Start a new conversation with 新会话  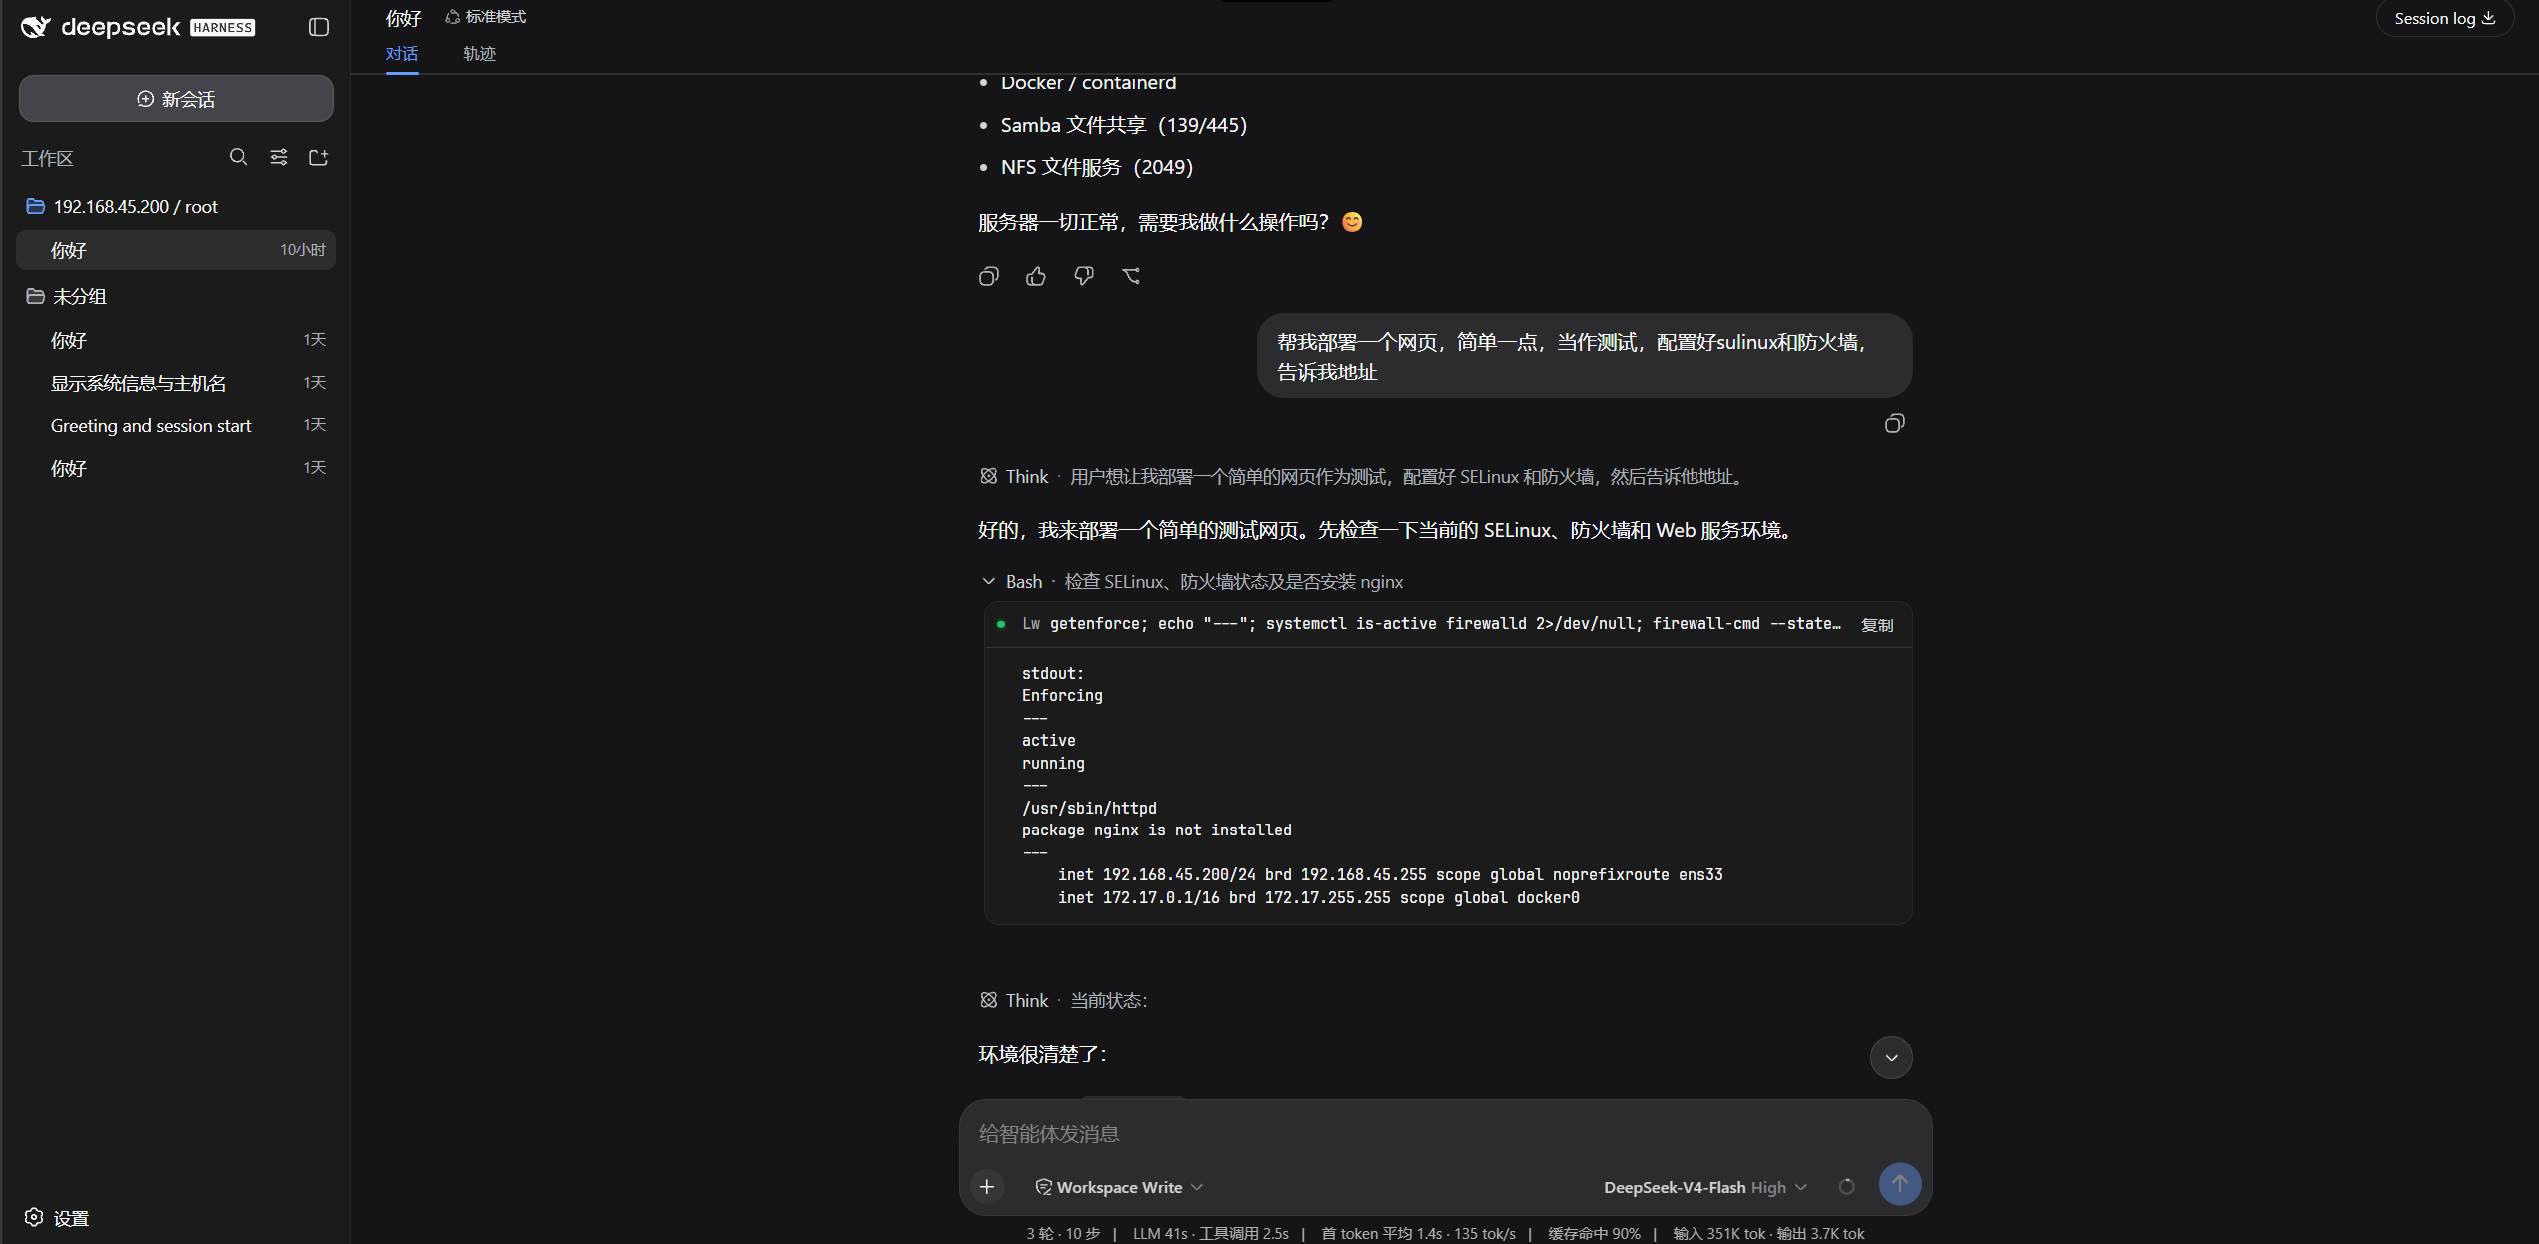pyautogui.click(x=176, y=99)
